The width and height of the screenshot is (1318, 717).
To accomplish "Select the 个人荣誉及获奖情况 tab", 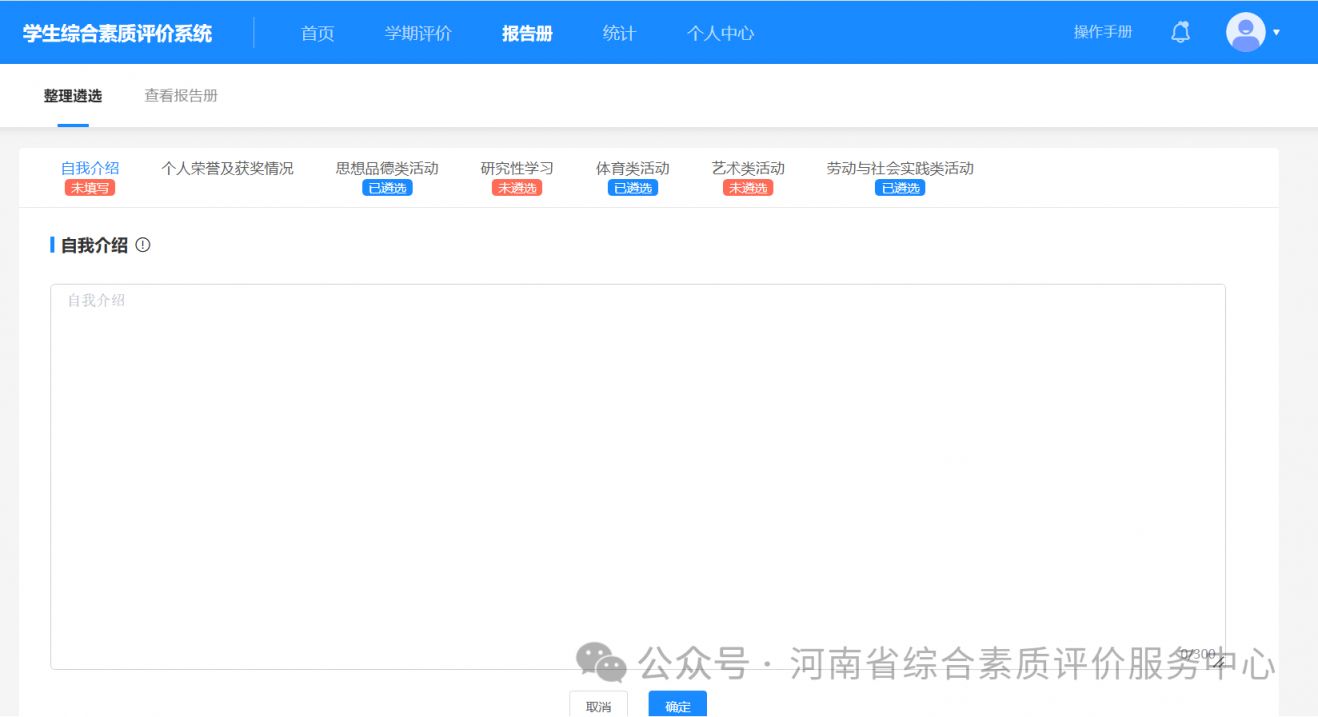I will [x=228, y=168].
